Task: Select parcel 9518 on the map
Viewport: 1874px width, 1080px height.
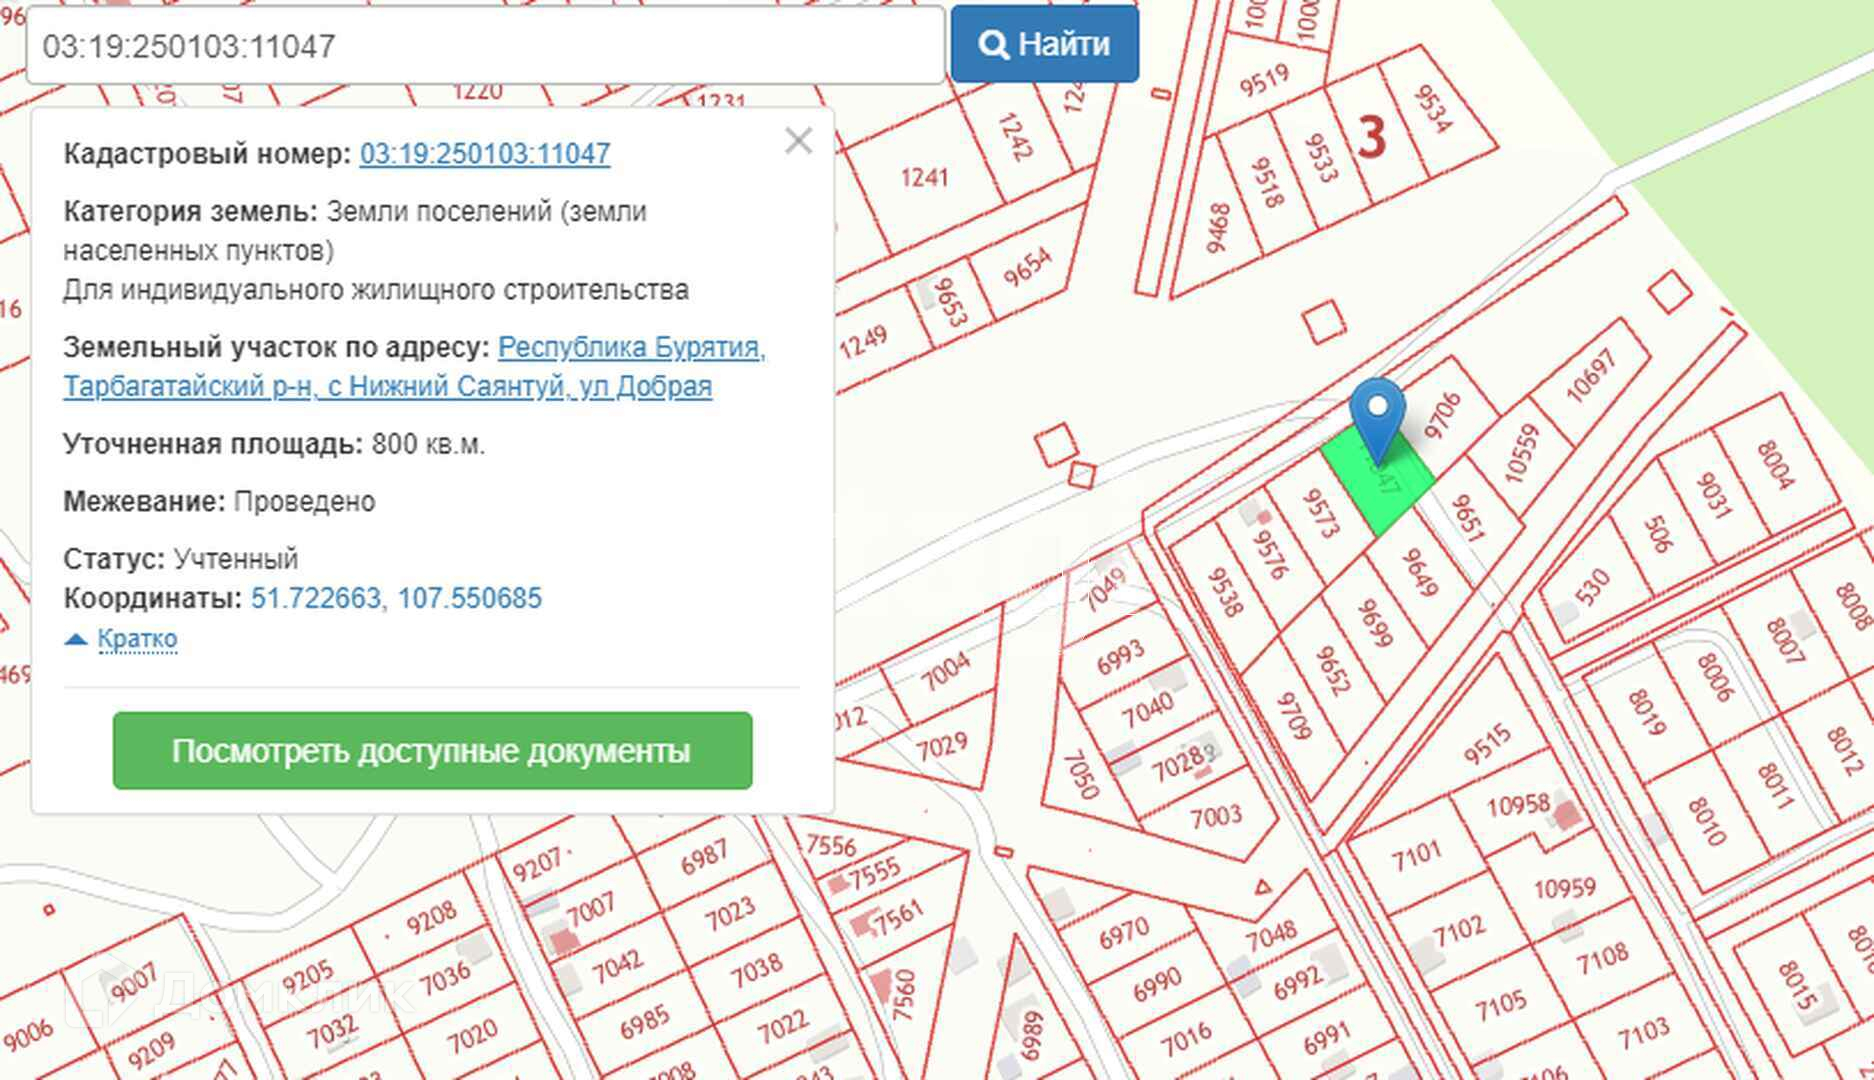Action: pyautogui.click(x=1266, y=181)
